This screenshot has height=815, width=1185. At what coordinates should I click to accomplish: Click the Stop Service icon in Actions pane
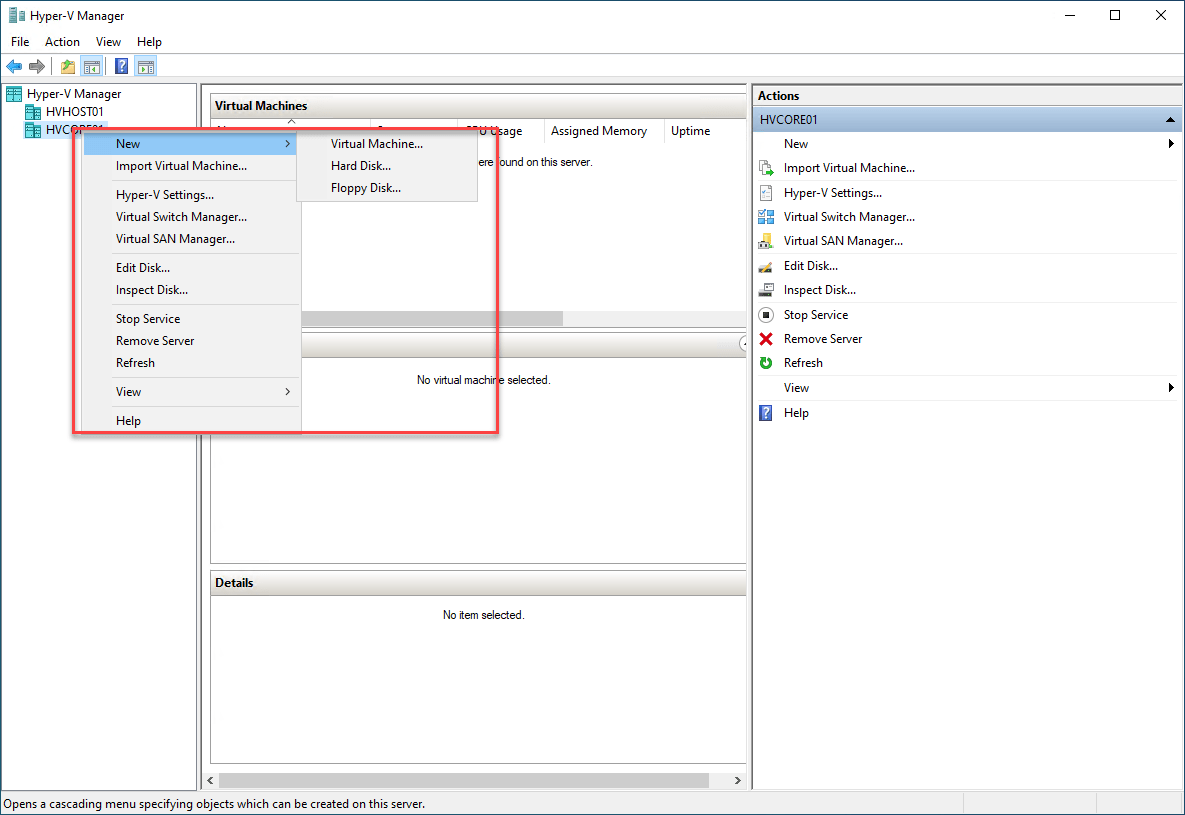click(766, 315)
